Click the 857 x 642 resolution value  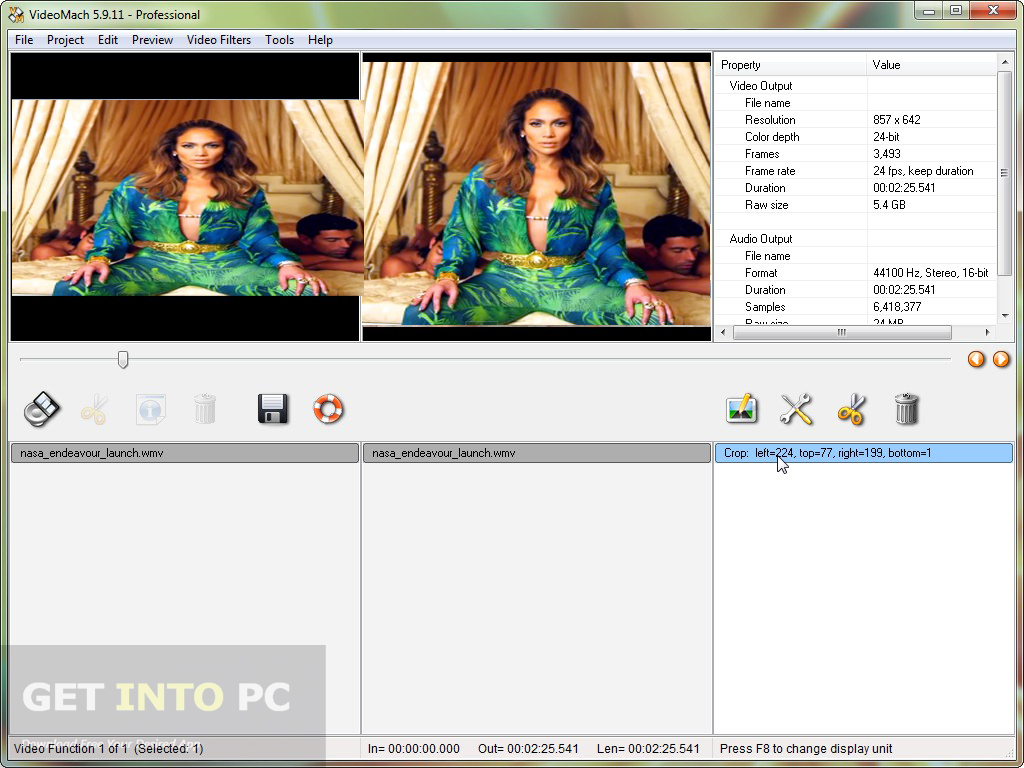tap(897, 120)
